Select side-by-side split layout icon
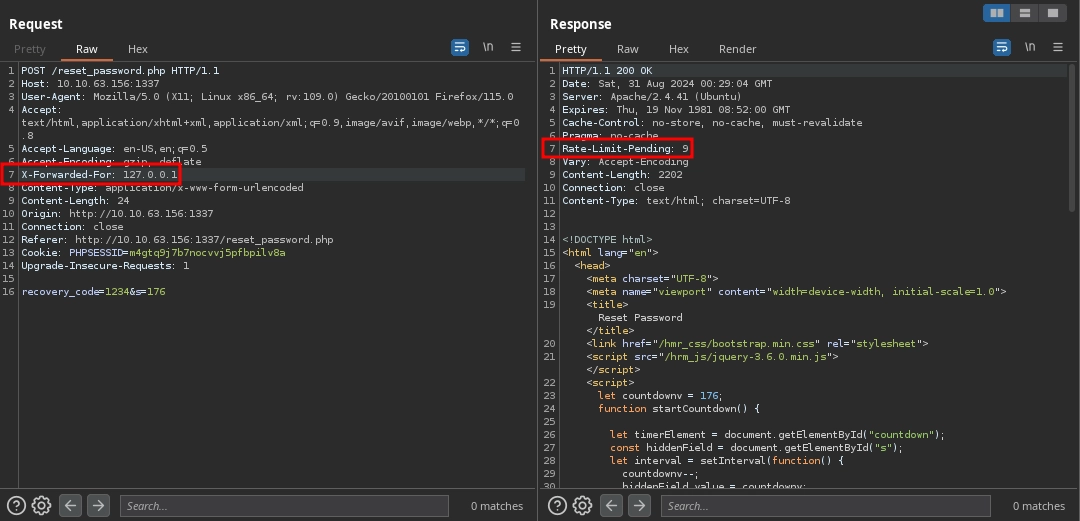Viewport: 1080px width, 521px height. click(x=996, y=13)
